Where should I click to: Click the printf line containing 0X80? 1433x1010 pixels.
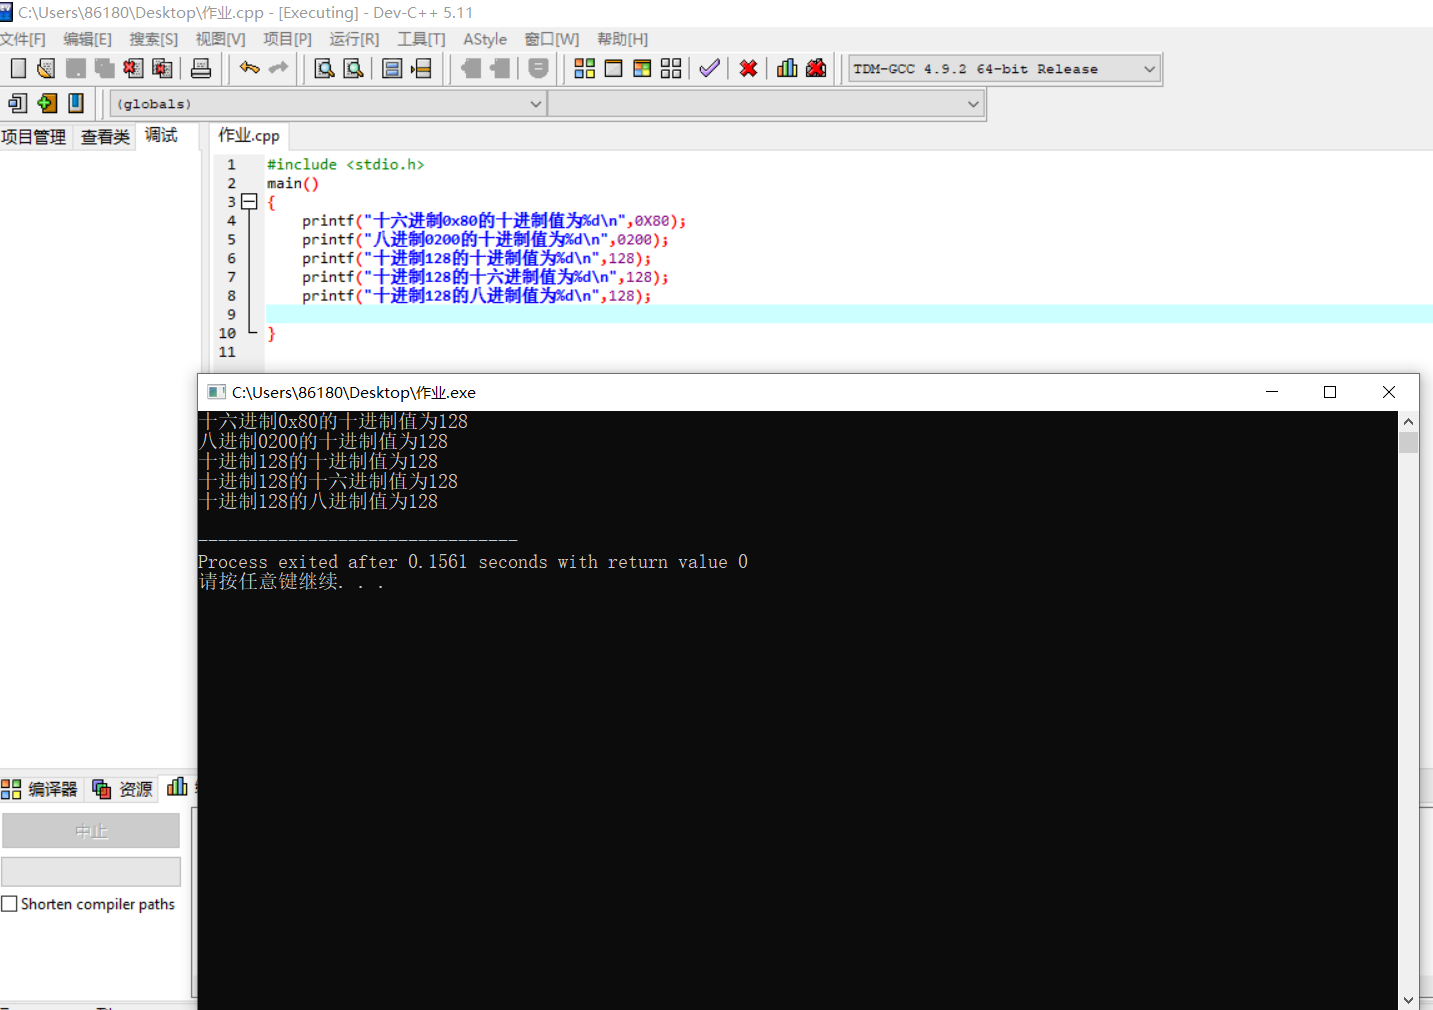coord(494,221)
